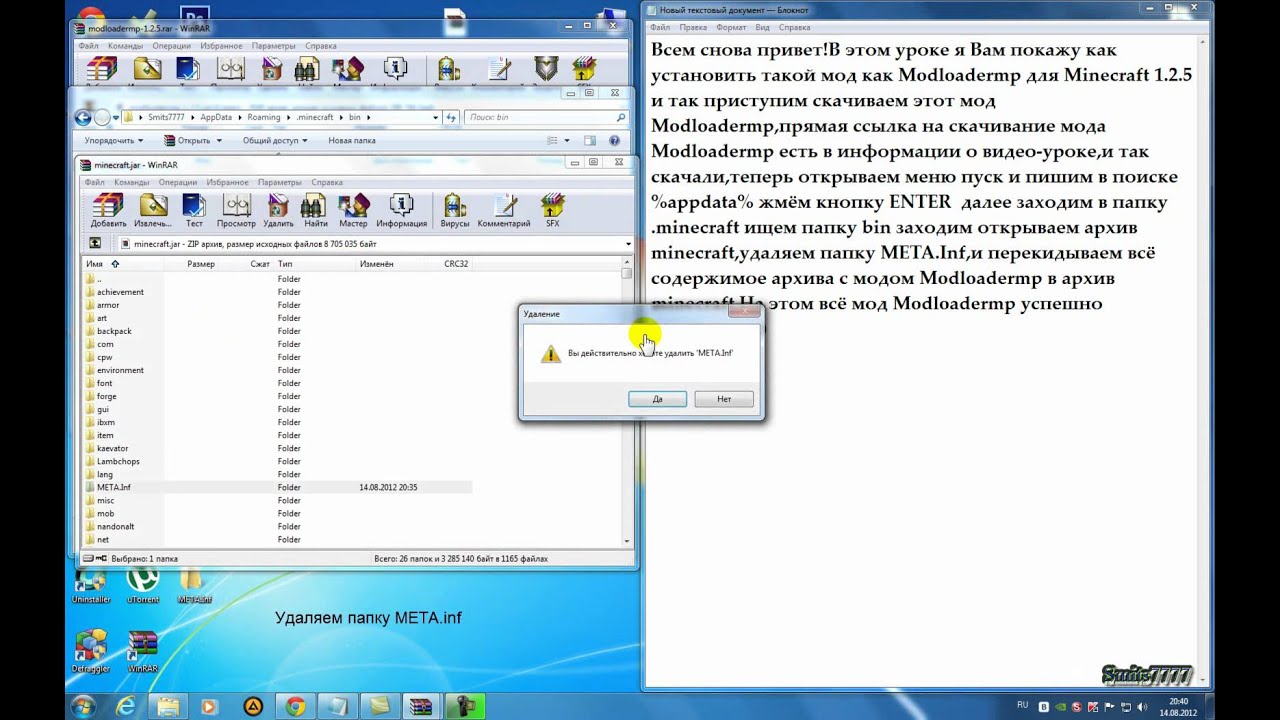Open Операции menu in minecraft.jar WinRAR
1280x720 pixels.
click(178, 182)
